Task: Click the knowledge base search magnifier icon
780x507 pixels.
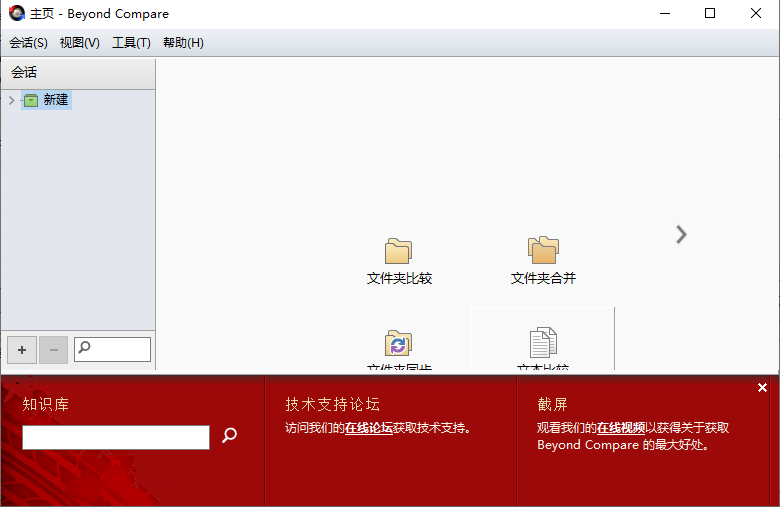Action: point(229,435)
